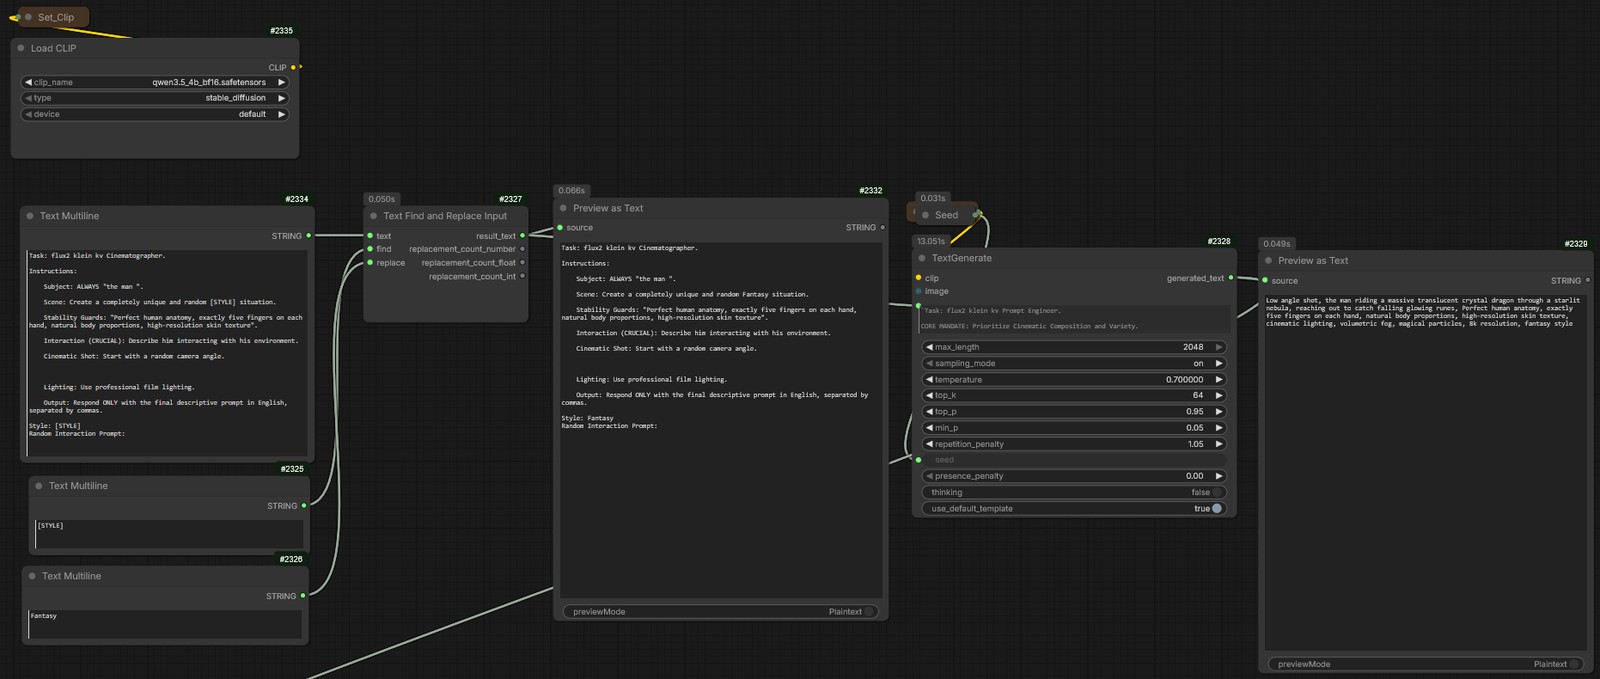Image resolution: width=1600 pixels, height=679 pixels.
Task: Advance sampling_mode with its right arrow
Action: (x=1218, y=363)
